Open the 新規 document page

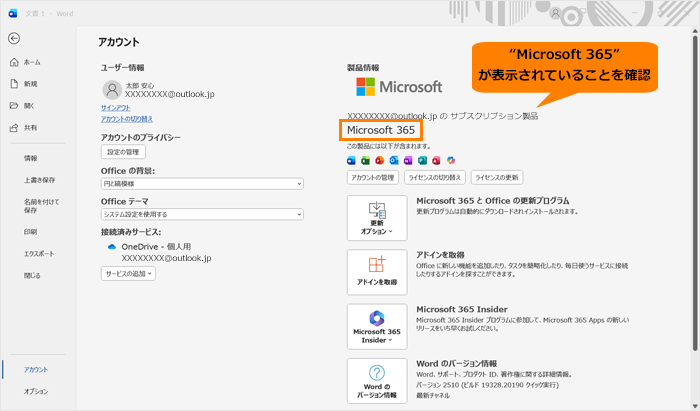25,84
